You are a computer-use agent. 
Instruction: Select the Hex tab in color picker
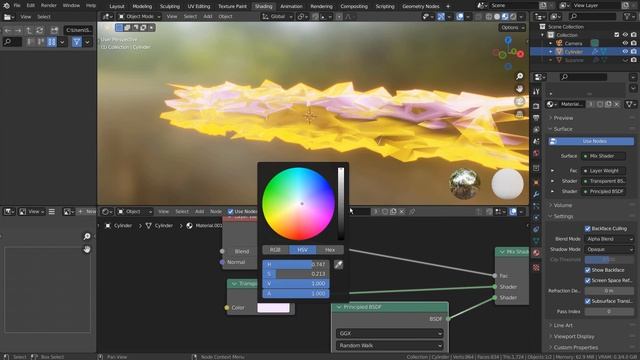[x=330, y=250]
